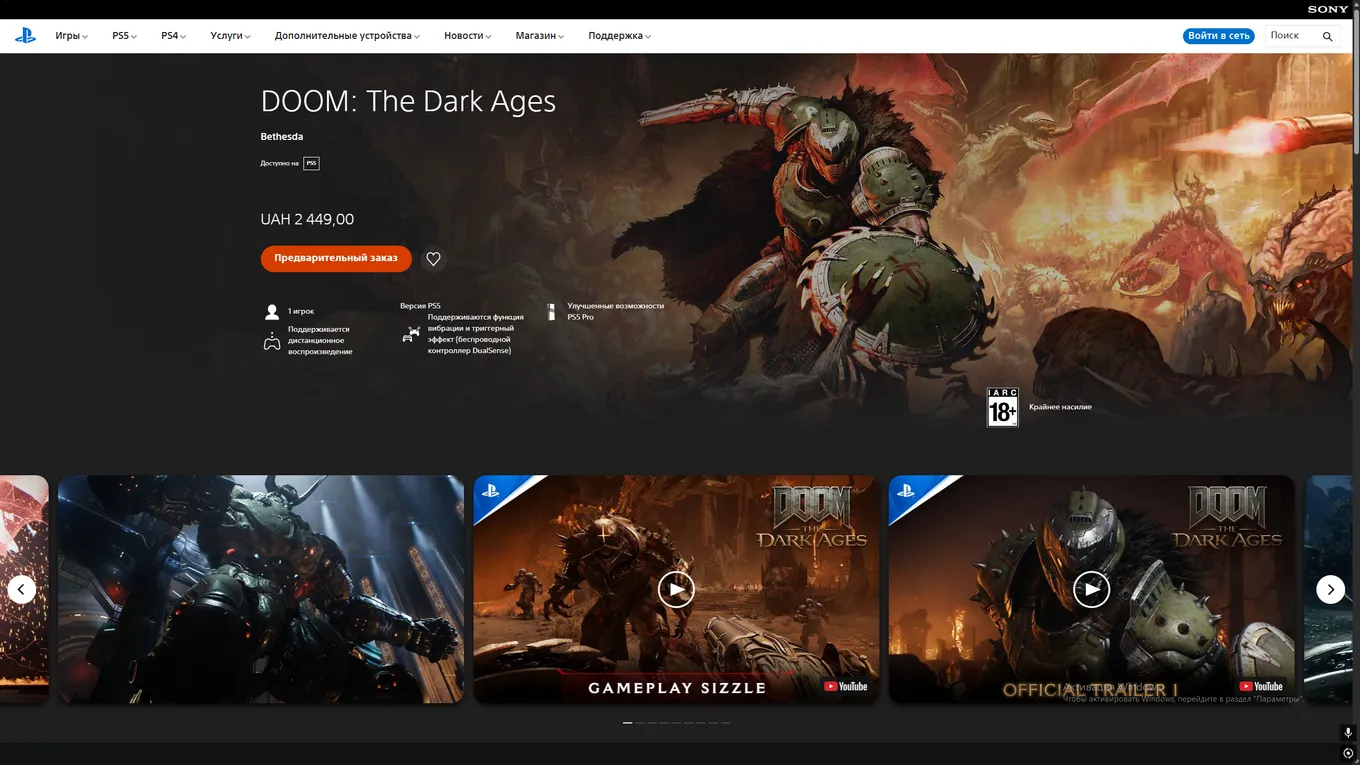1360x765 pixels.
Task: Click the target icon below the microphone
Action: [1348, 753]
